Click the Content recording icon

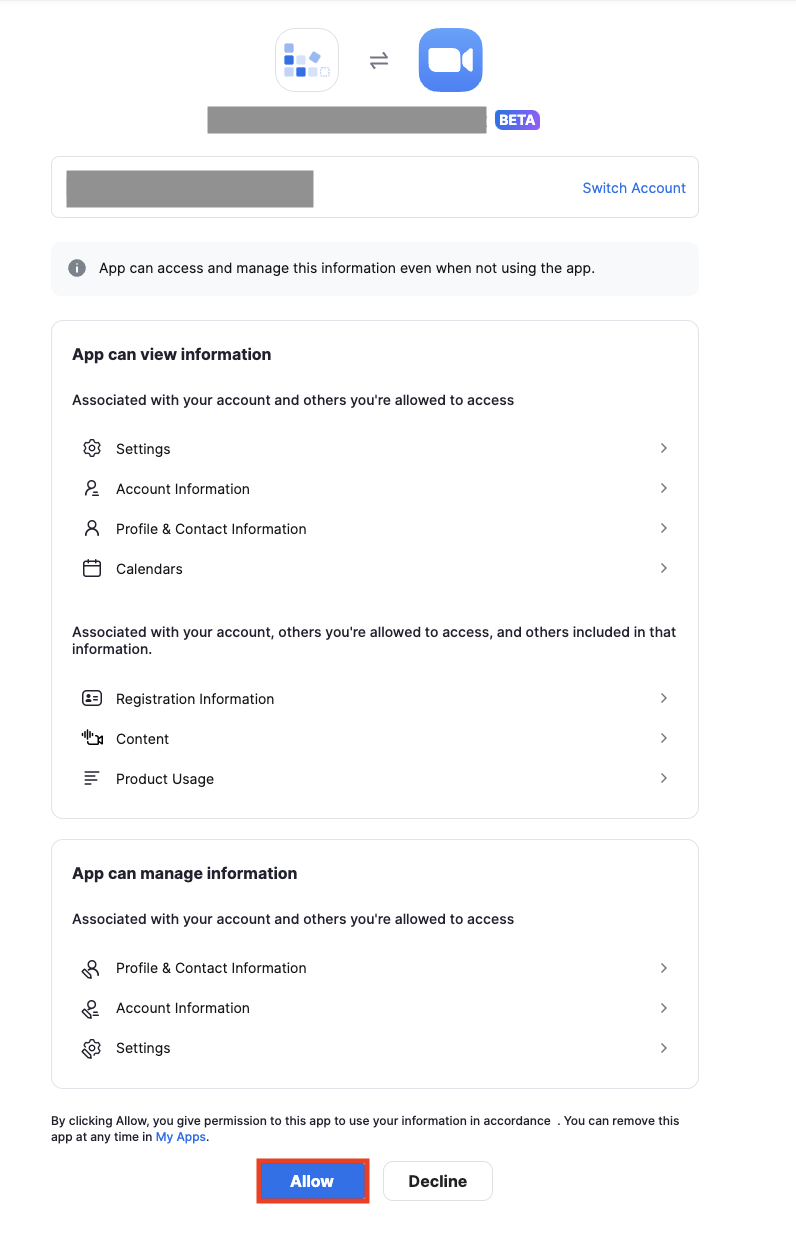point(92,738)
